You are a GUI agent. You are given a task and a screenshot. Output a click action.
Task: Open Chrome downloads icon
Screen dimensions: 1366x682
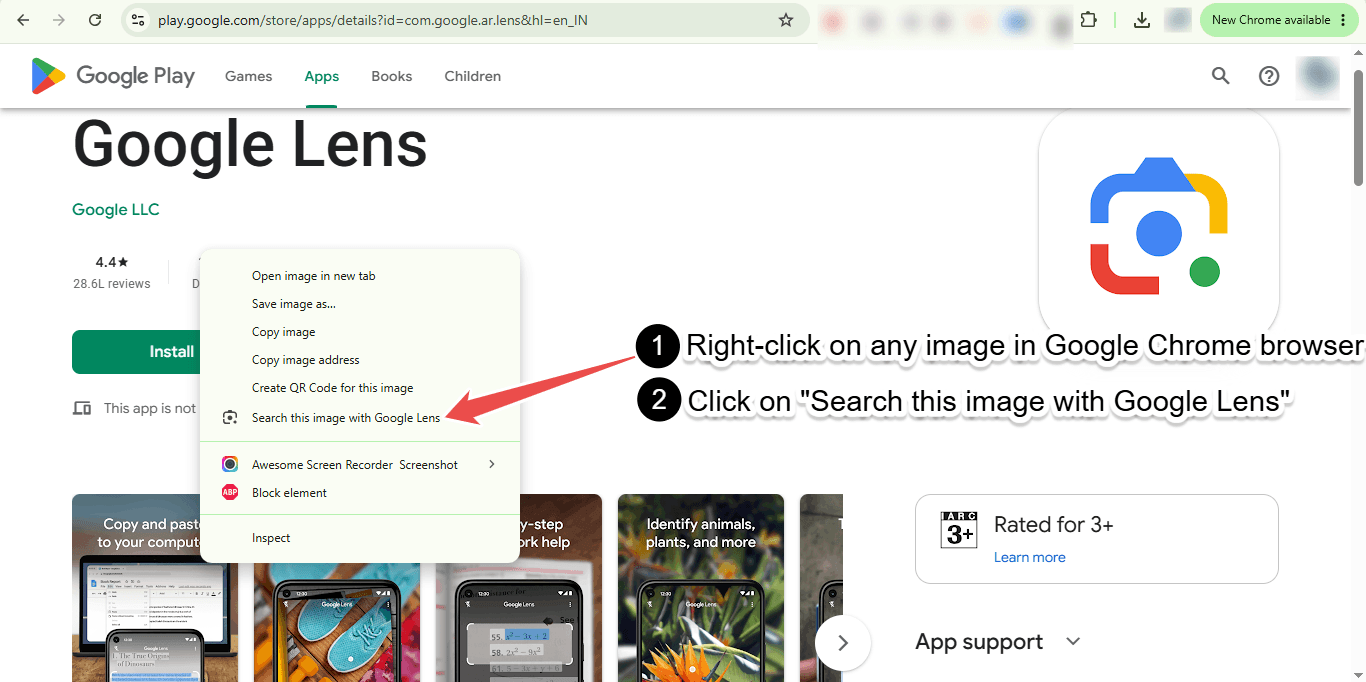(x=1141, y=20)
